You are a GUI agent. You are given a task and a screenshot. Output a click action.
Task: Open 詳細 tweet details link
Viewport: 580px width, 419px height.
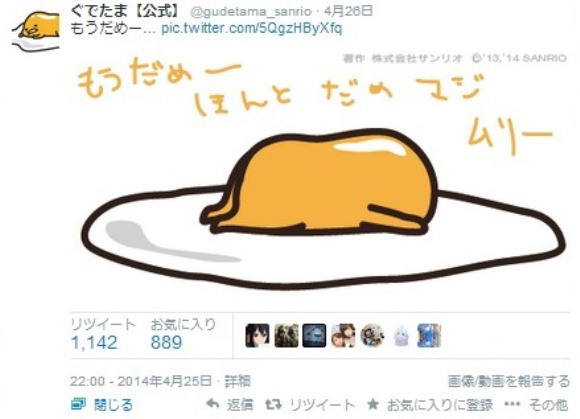tap(238, 381)
